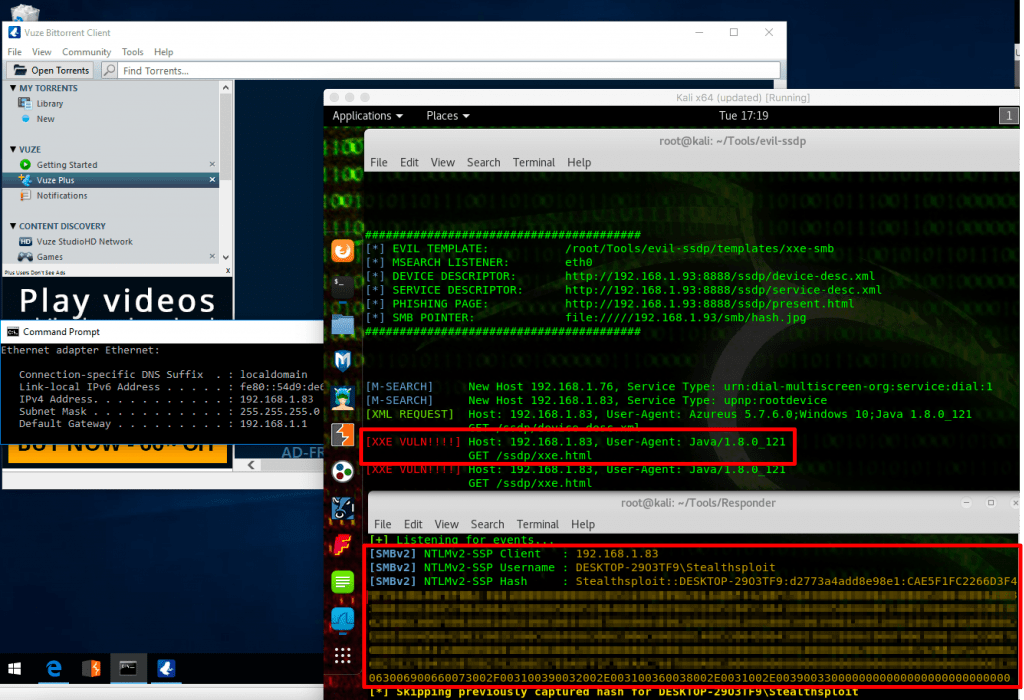
Task: Switch to Command Prompt in taskbar
Action: pyautogui.click(x=128, y=669)
